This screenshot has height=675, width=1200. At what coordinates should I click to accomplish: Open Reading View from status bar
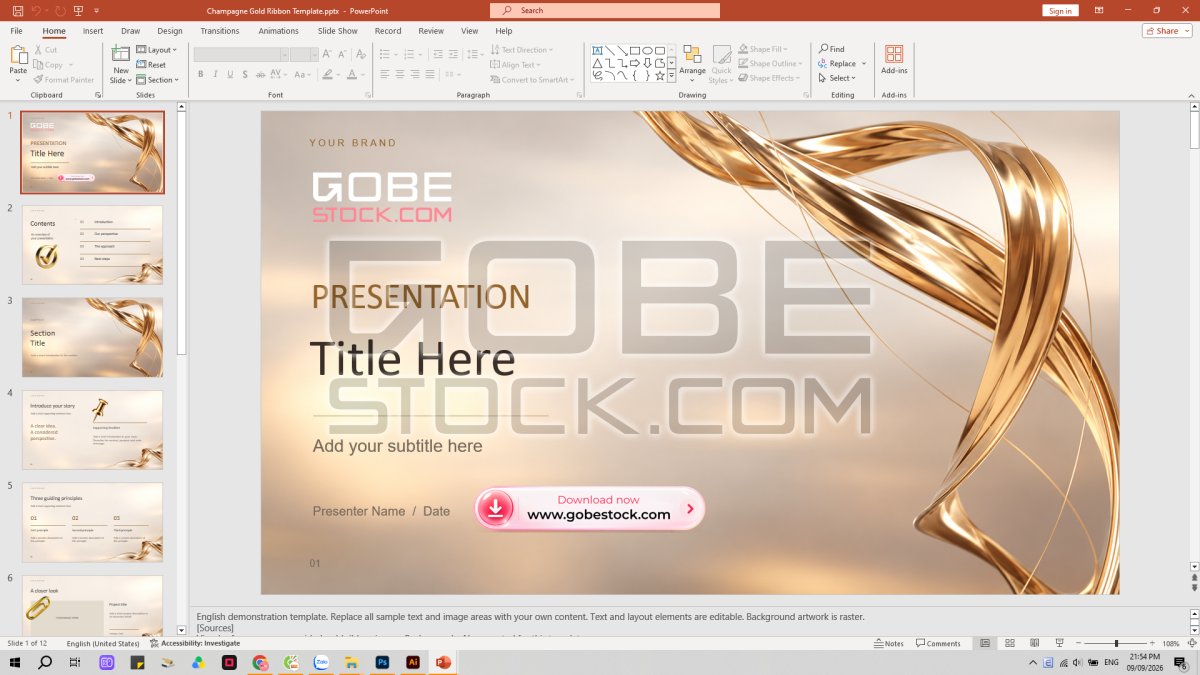(x=1034, y=643)
